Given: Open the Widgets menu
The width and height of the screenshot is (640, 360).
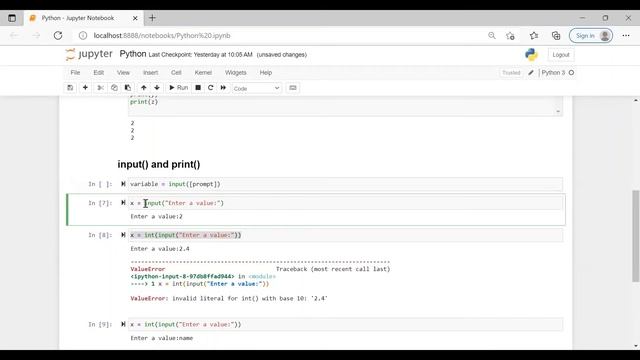Looking at the screenshot, I should tap(236, 73).
